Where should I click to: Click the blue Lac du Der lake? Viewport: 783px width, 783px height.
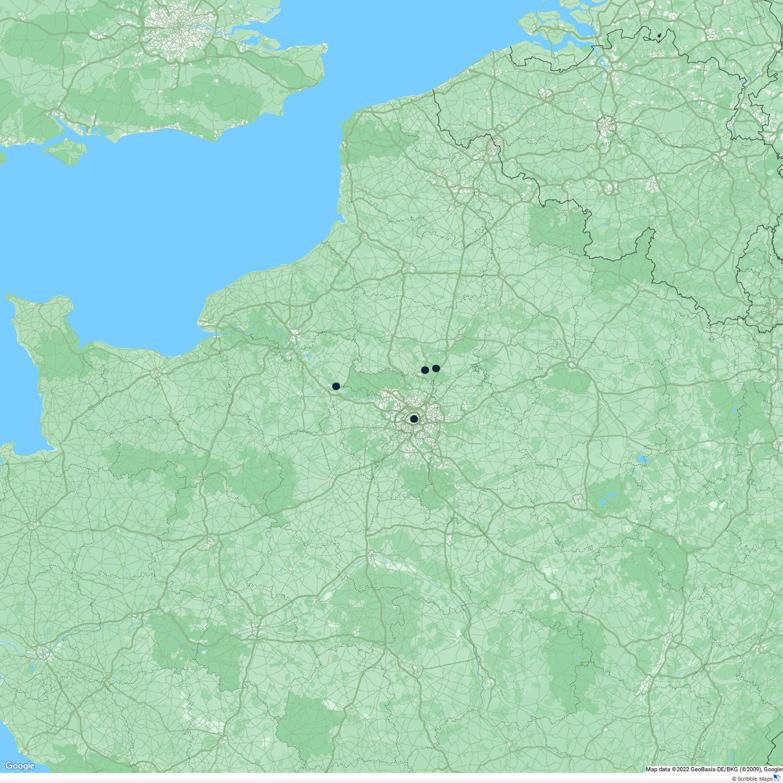coord(643,458)
